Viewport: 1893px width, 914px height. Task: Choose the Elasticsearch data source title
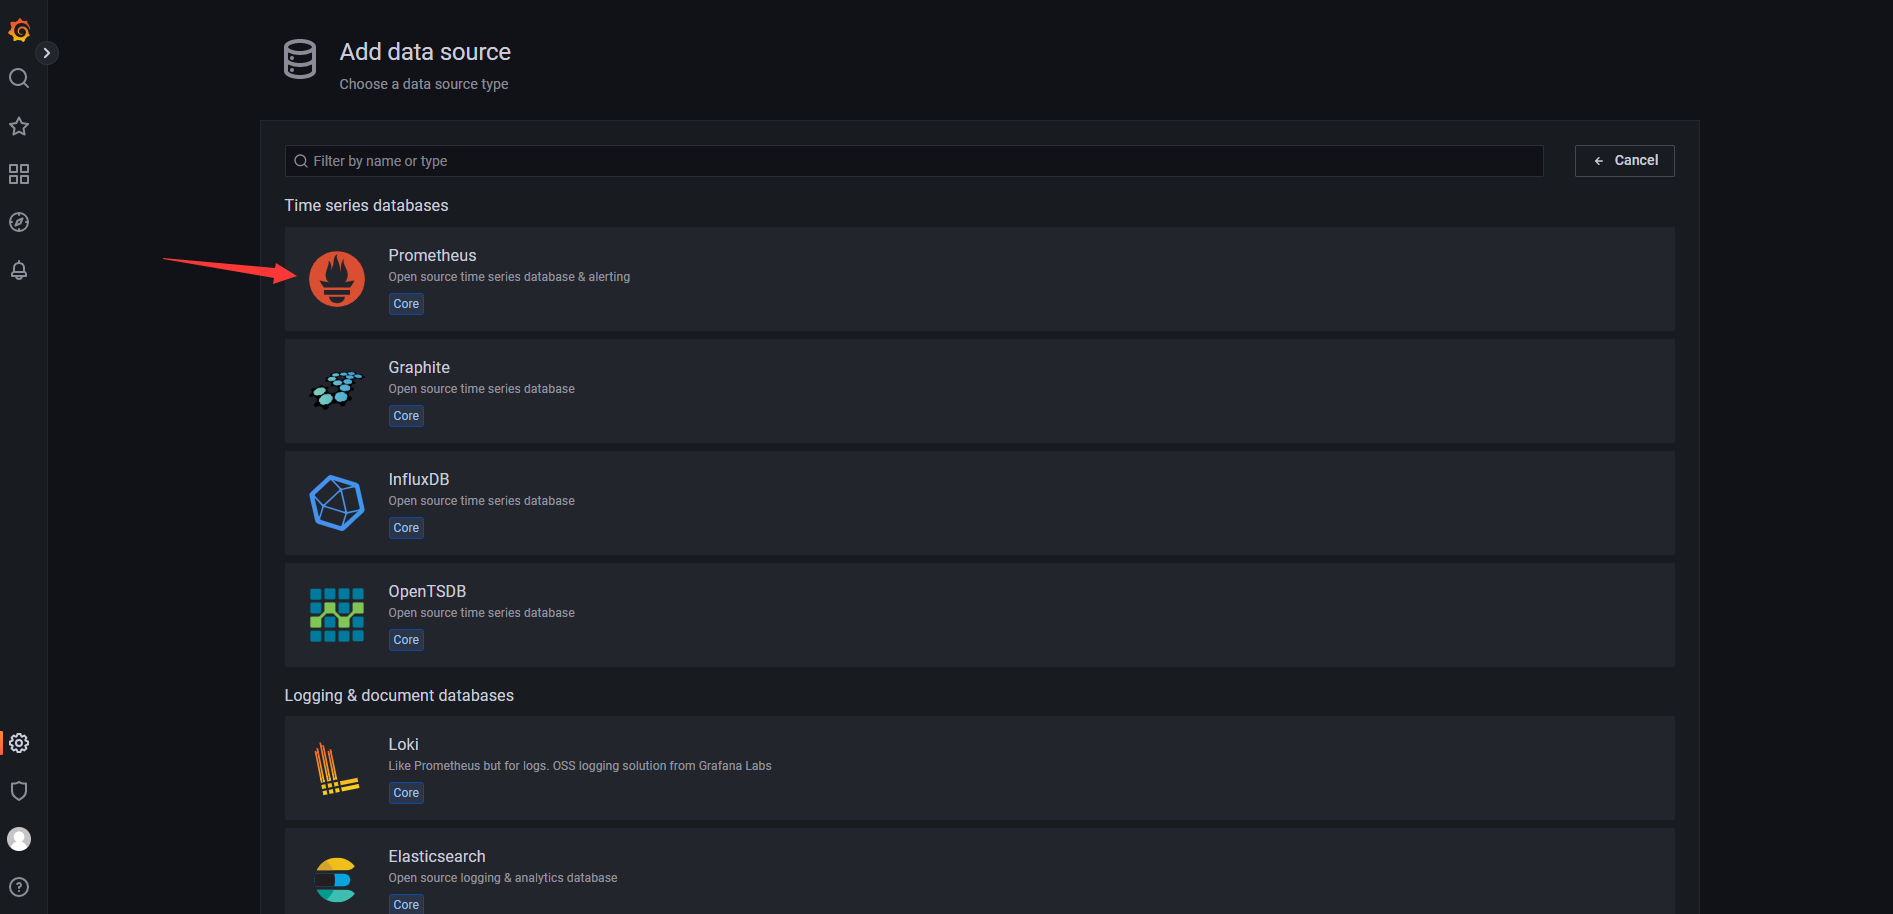(x=437, y=857)
